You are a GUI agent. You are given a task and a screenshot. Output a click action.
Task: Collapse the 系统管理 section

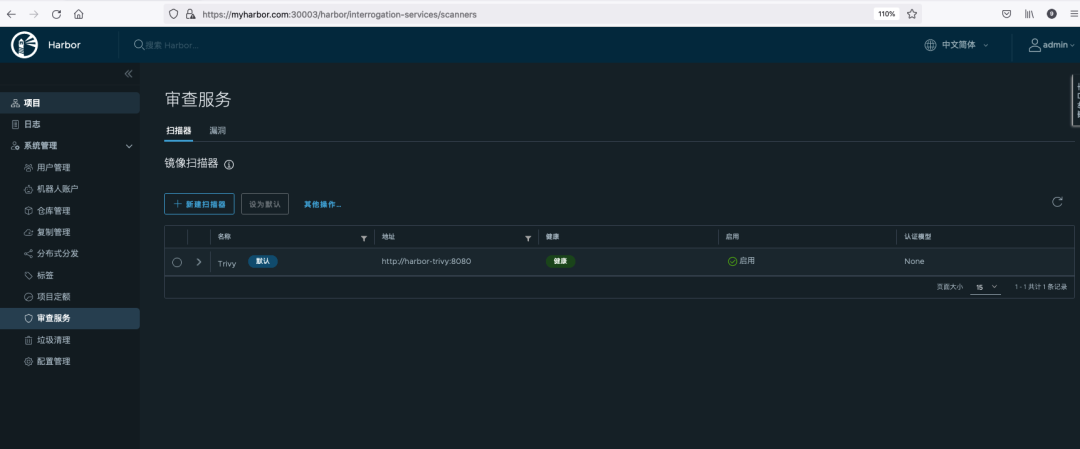(x=129, y=146)
